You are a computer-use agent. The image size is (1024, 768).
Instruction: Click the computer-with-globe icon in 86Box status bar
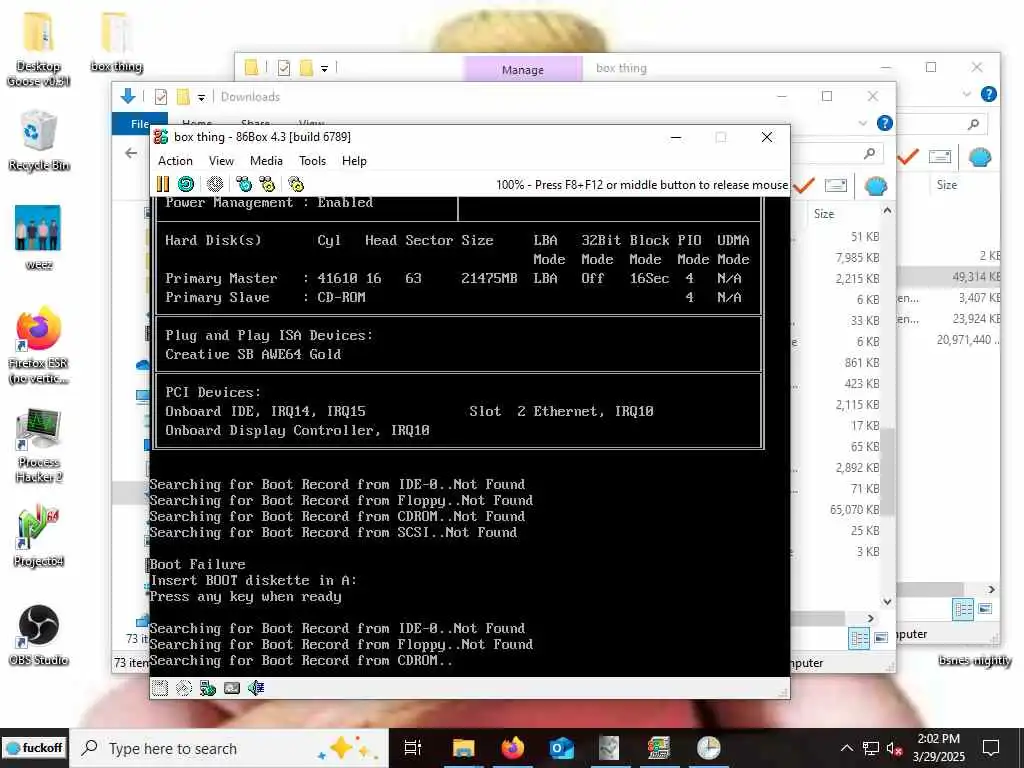coord(208,688)
